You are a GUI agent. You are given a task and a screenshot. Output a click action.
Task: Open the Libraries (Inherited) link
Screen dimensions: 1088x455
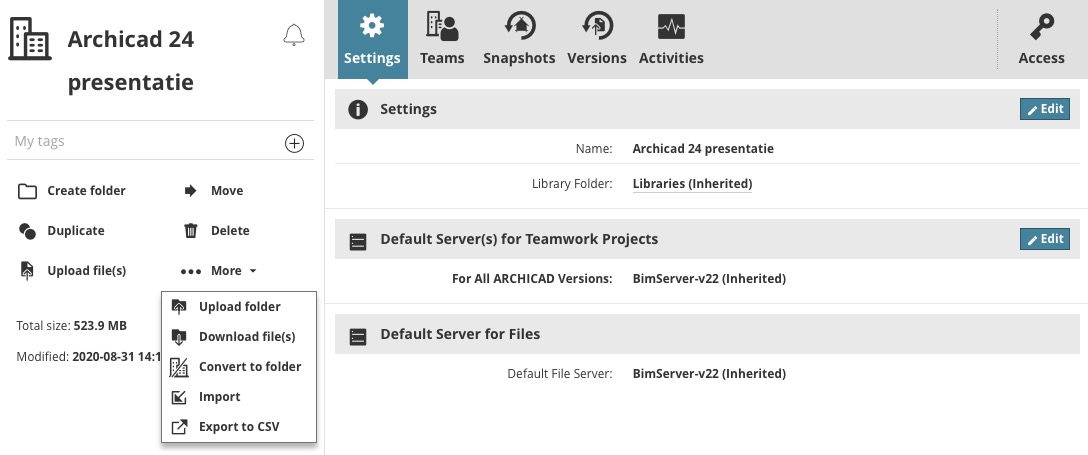(692, 184)
